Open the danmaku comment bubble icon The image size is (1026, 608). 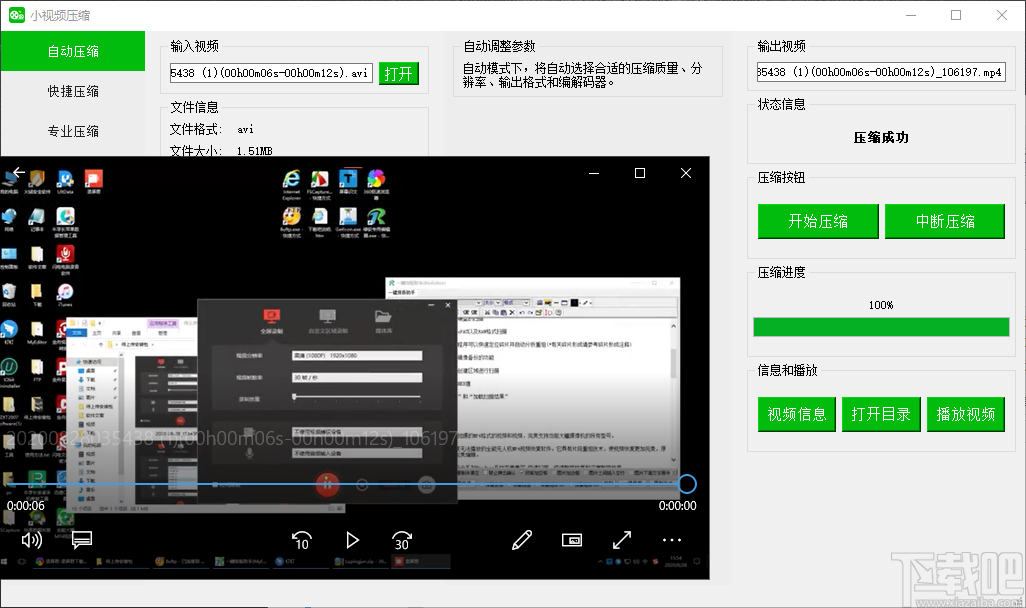coord(81,540)
